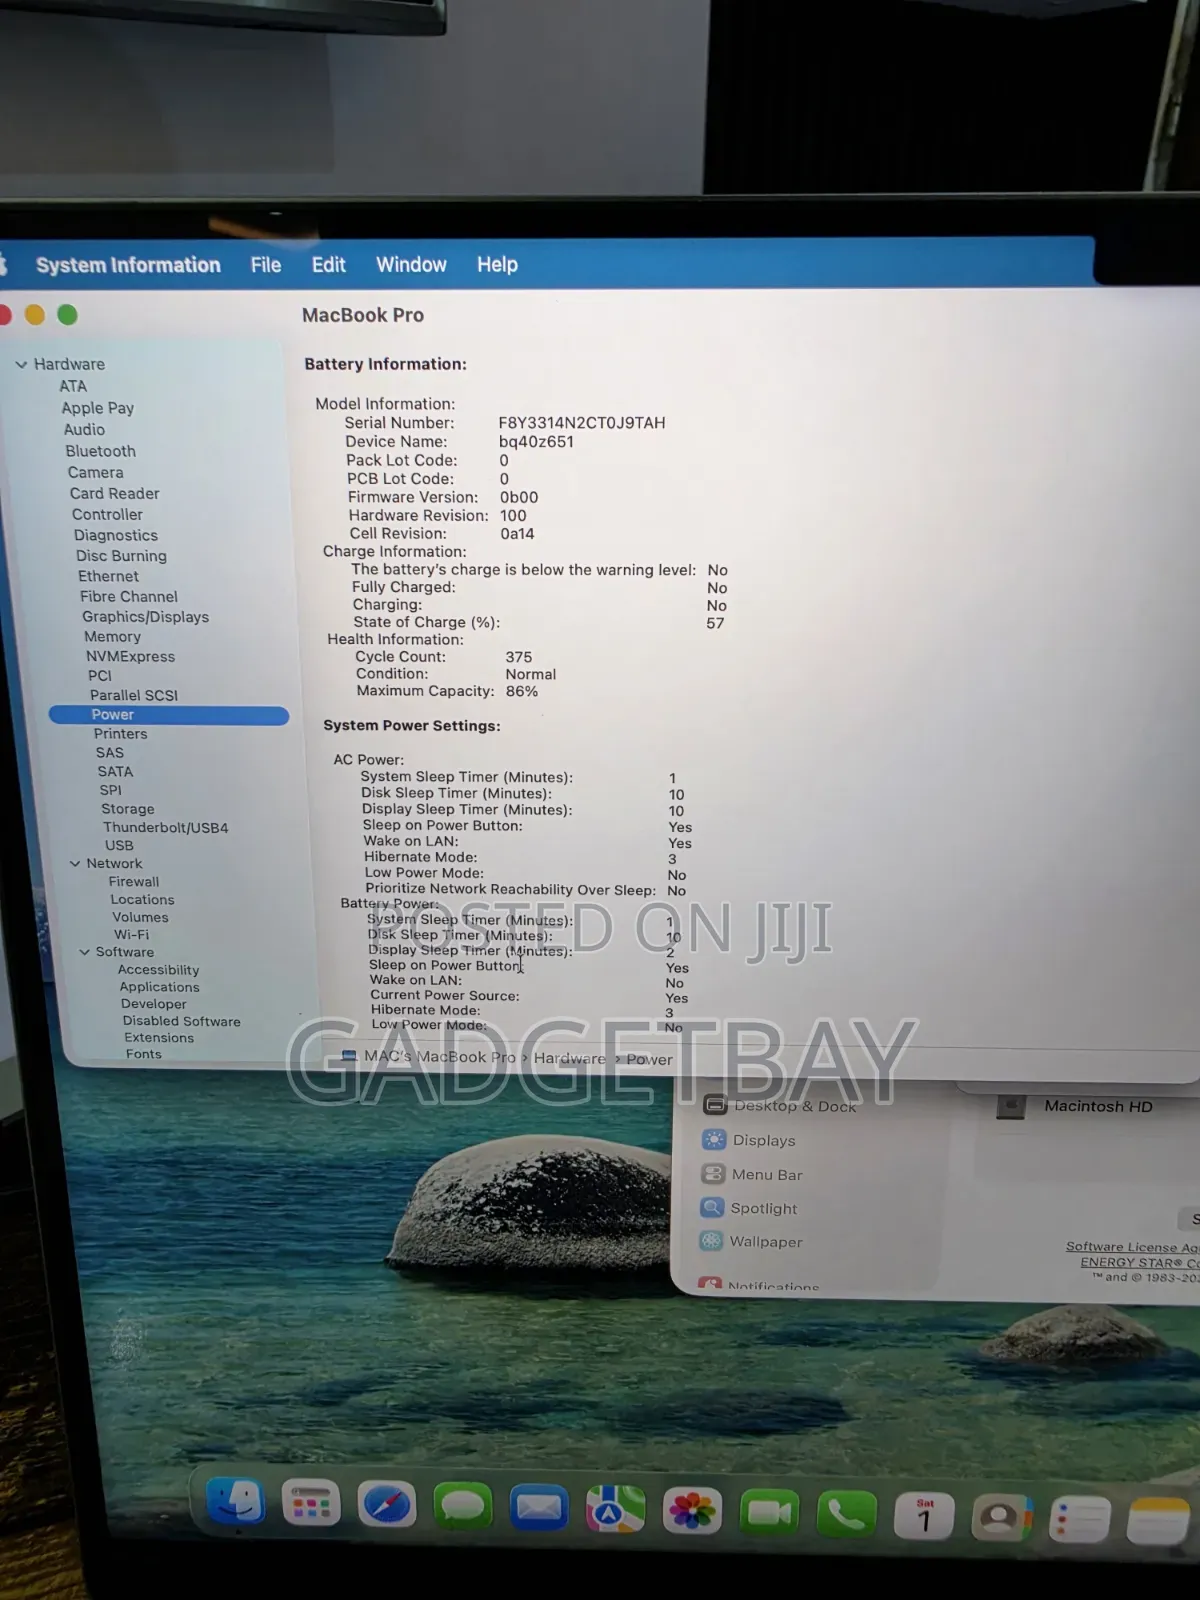Open Notes app in the Dock
Image resolution: width=1200 pixels, height=1600 pixels.
pos(1158,1521)
